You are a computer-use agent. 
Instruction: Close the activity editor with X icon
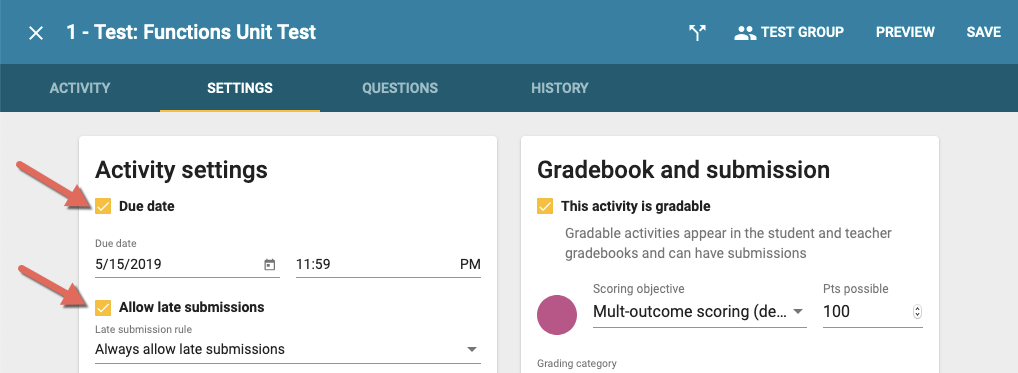[36, 33]
